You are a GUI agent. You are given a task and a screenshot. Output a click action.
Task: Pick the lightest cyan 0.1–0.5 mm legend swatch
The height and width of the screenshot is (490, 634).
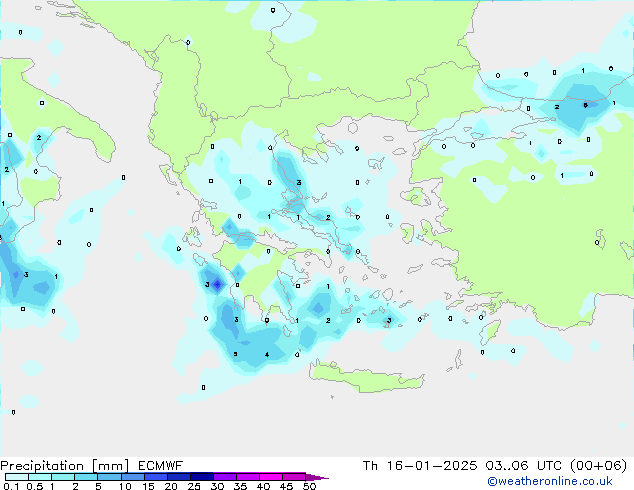point(17,477)
